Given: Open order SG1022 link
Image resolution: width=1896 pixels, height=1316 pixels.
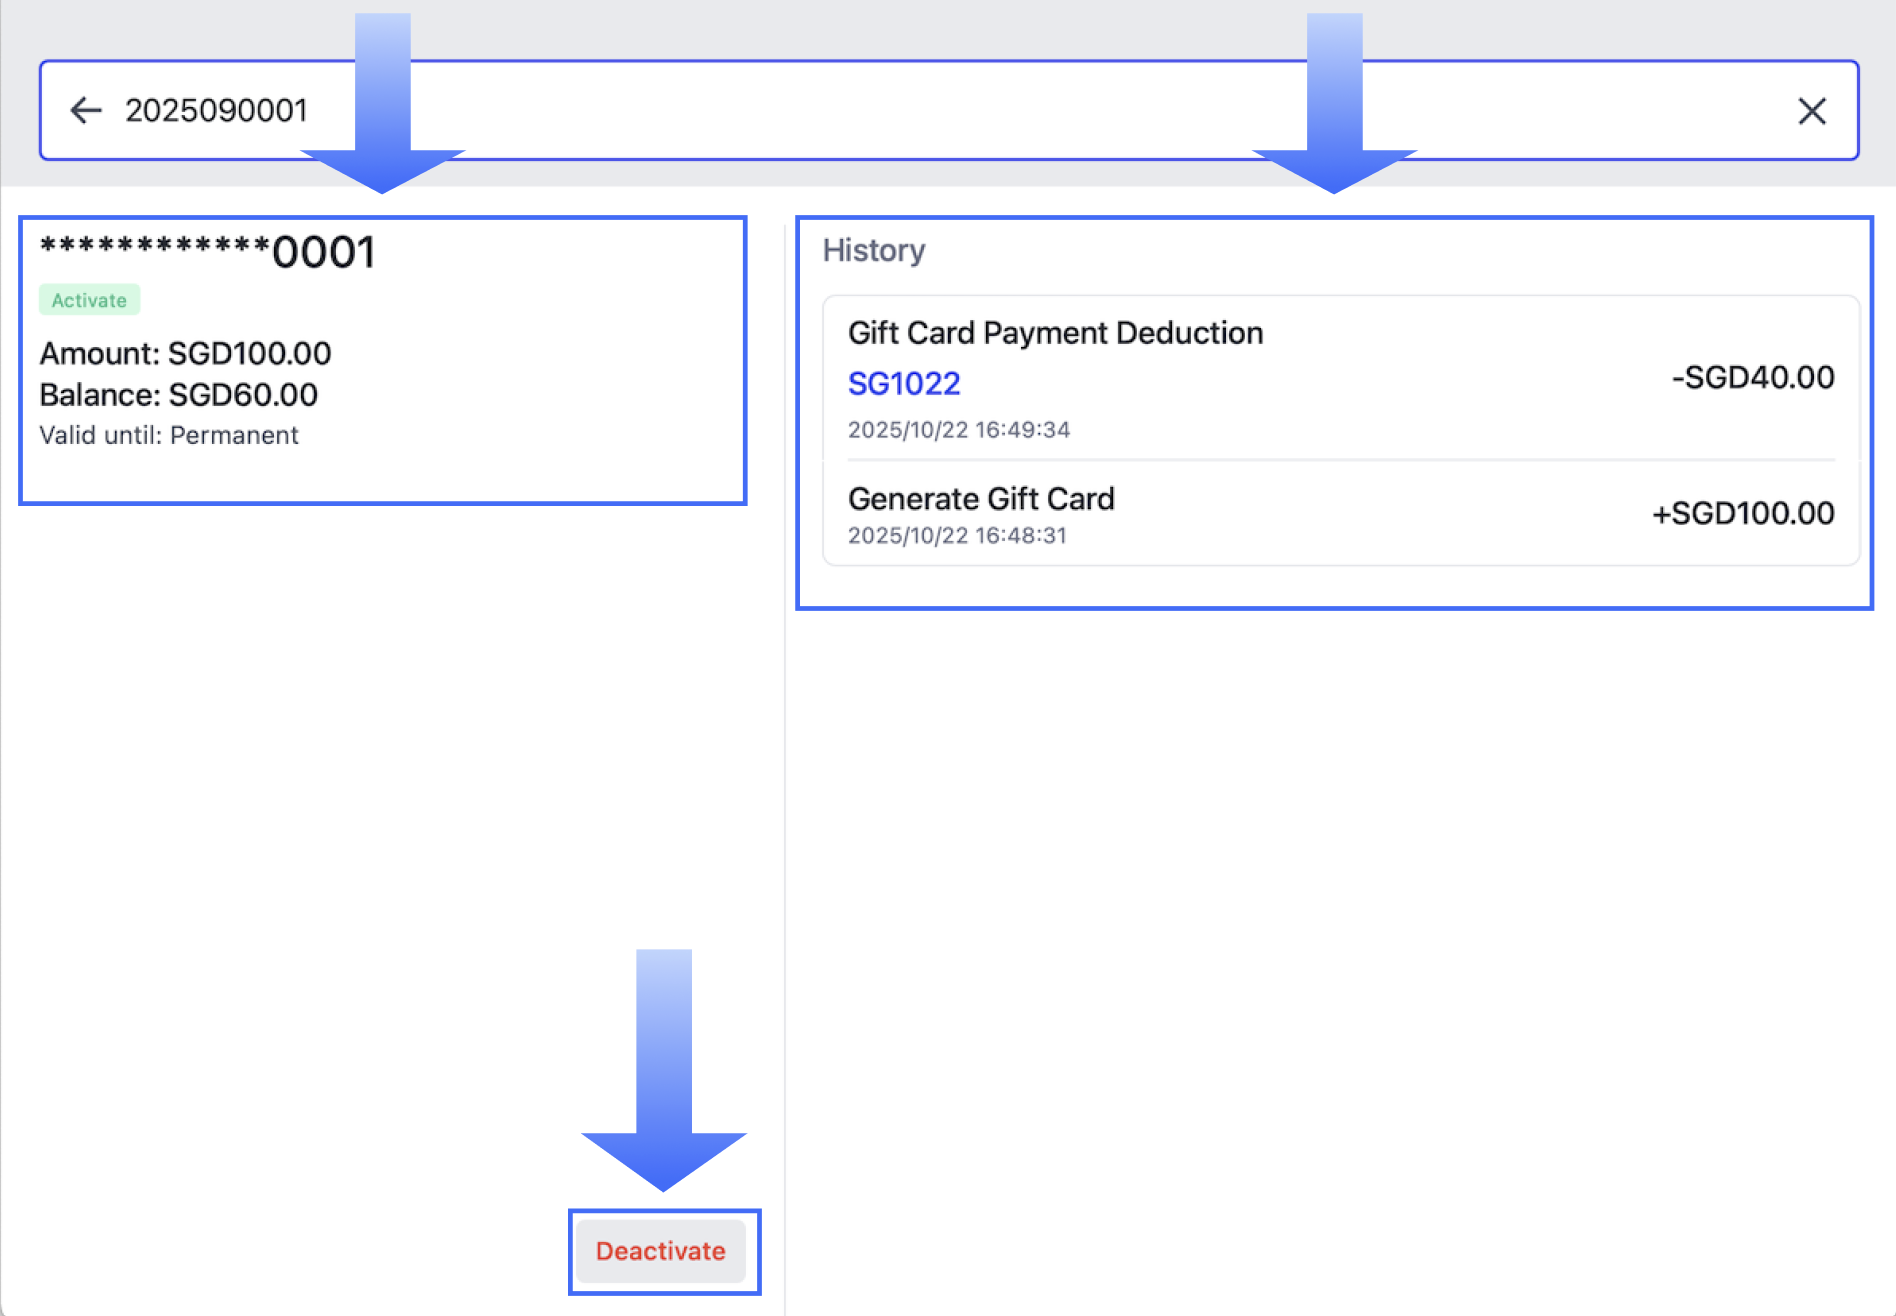Looking at the screenshot, I should click(x=904, y=383).
